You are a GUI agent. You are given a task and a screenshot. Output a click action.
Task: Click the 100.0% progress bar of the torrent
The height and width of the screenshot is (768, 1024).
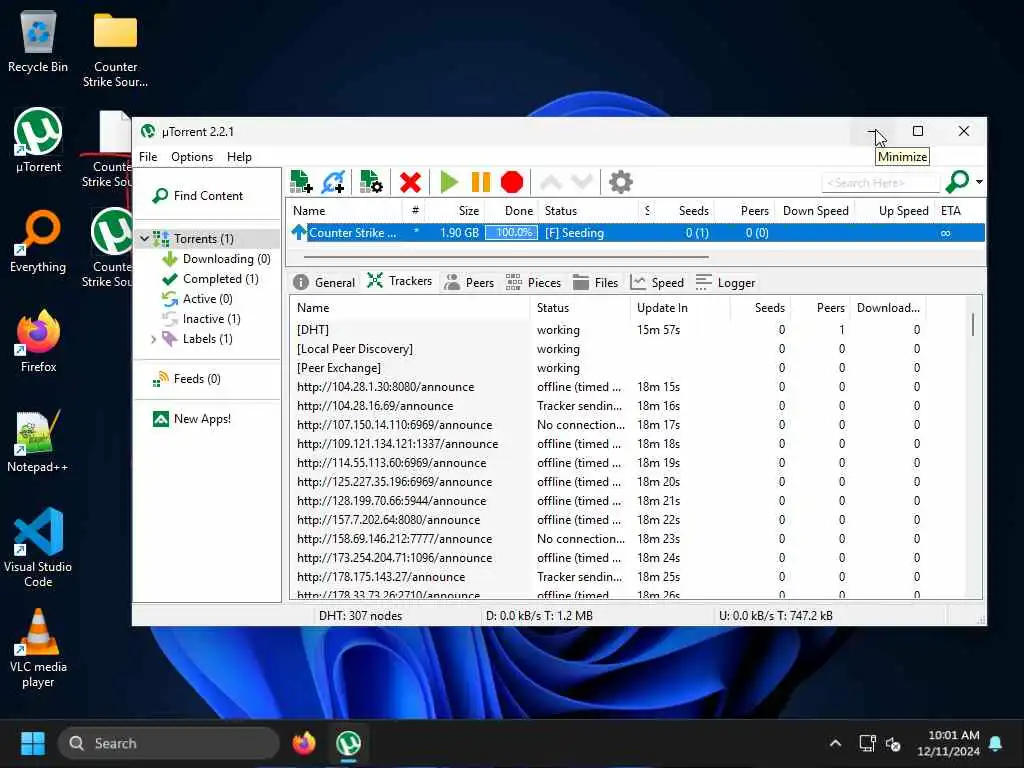point(511,232)
